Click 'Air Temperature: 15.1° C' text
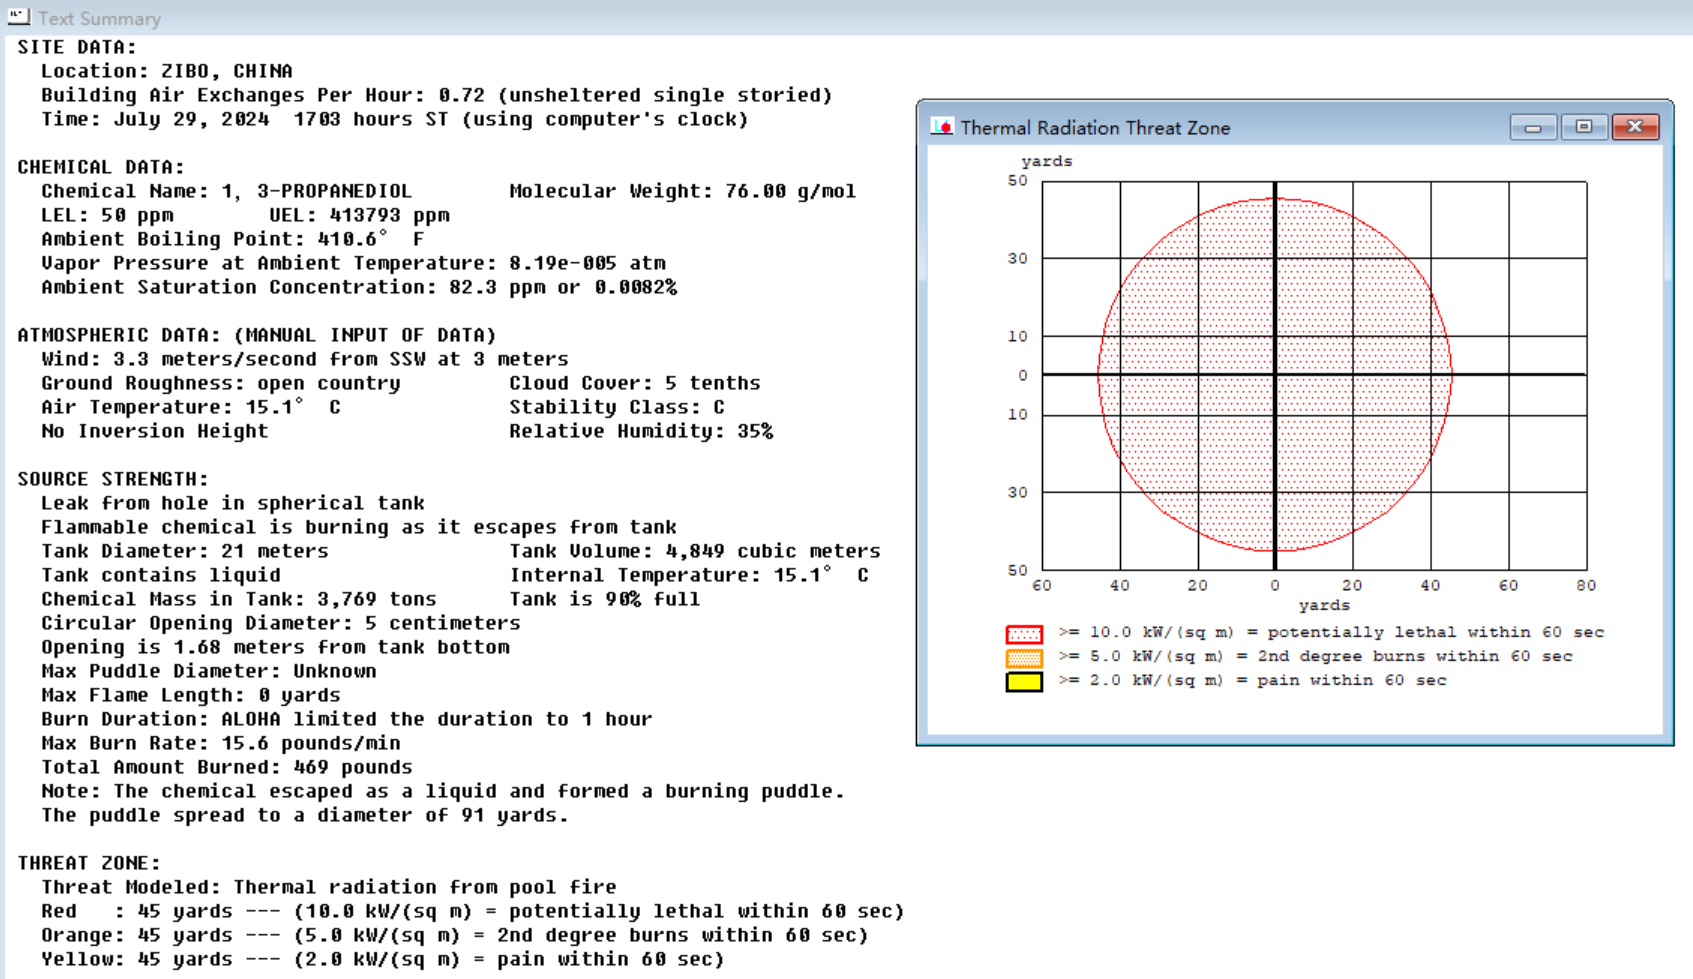 click(191, 407)
